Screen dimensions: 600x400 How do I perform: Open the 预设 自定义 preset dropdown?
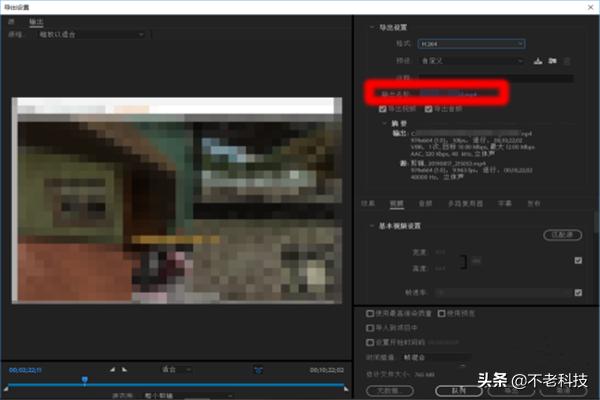(471, 61)
